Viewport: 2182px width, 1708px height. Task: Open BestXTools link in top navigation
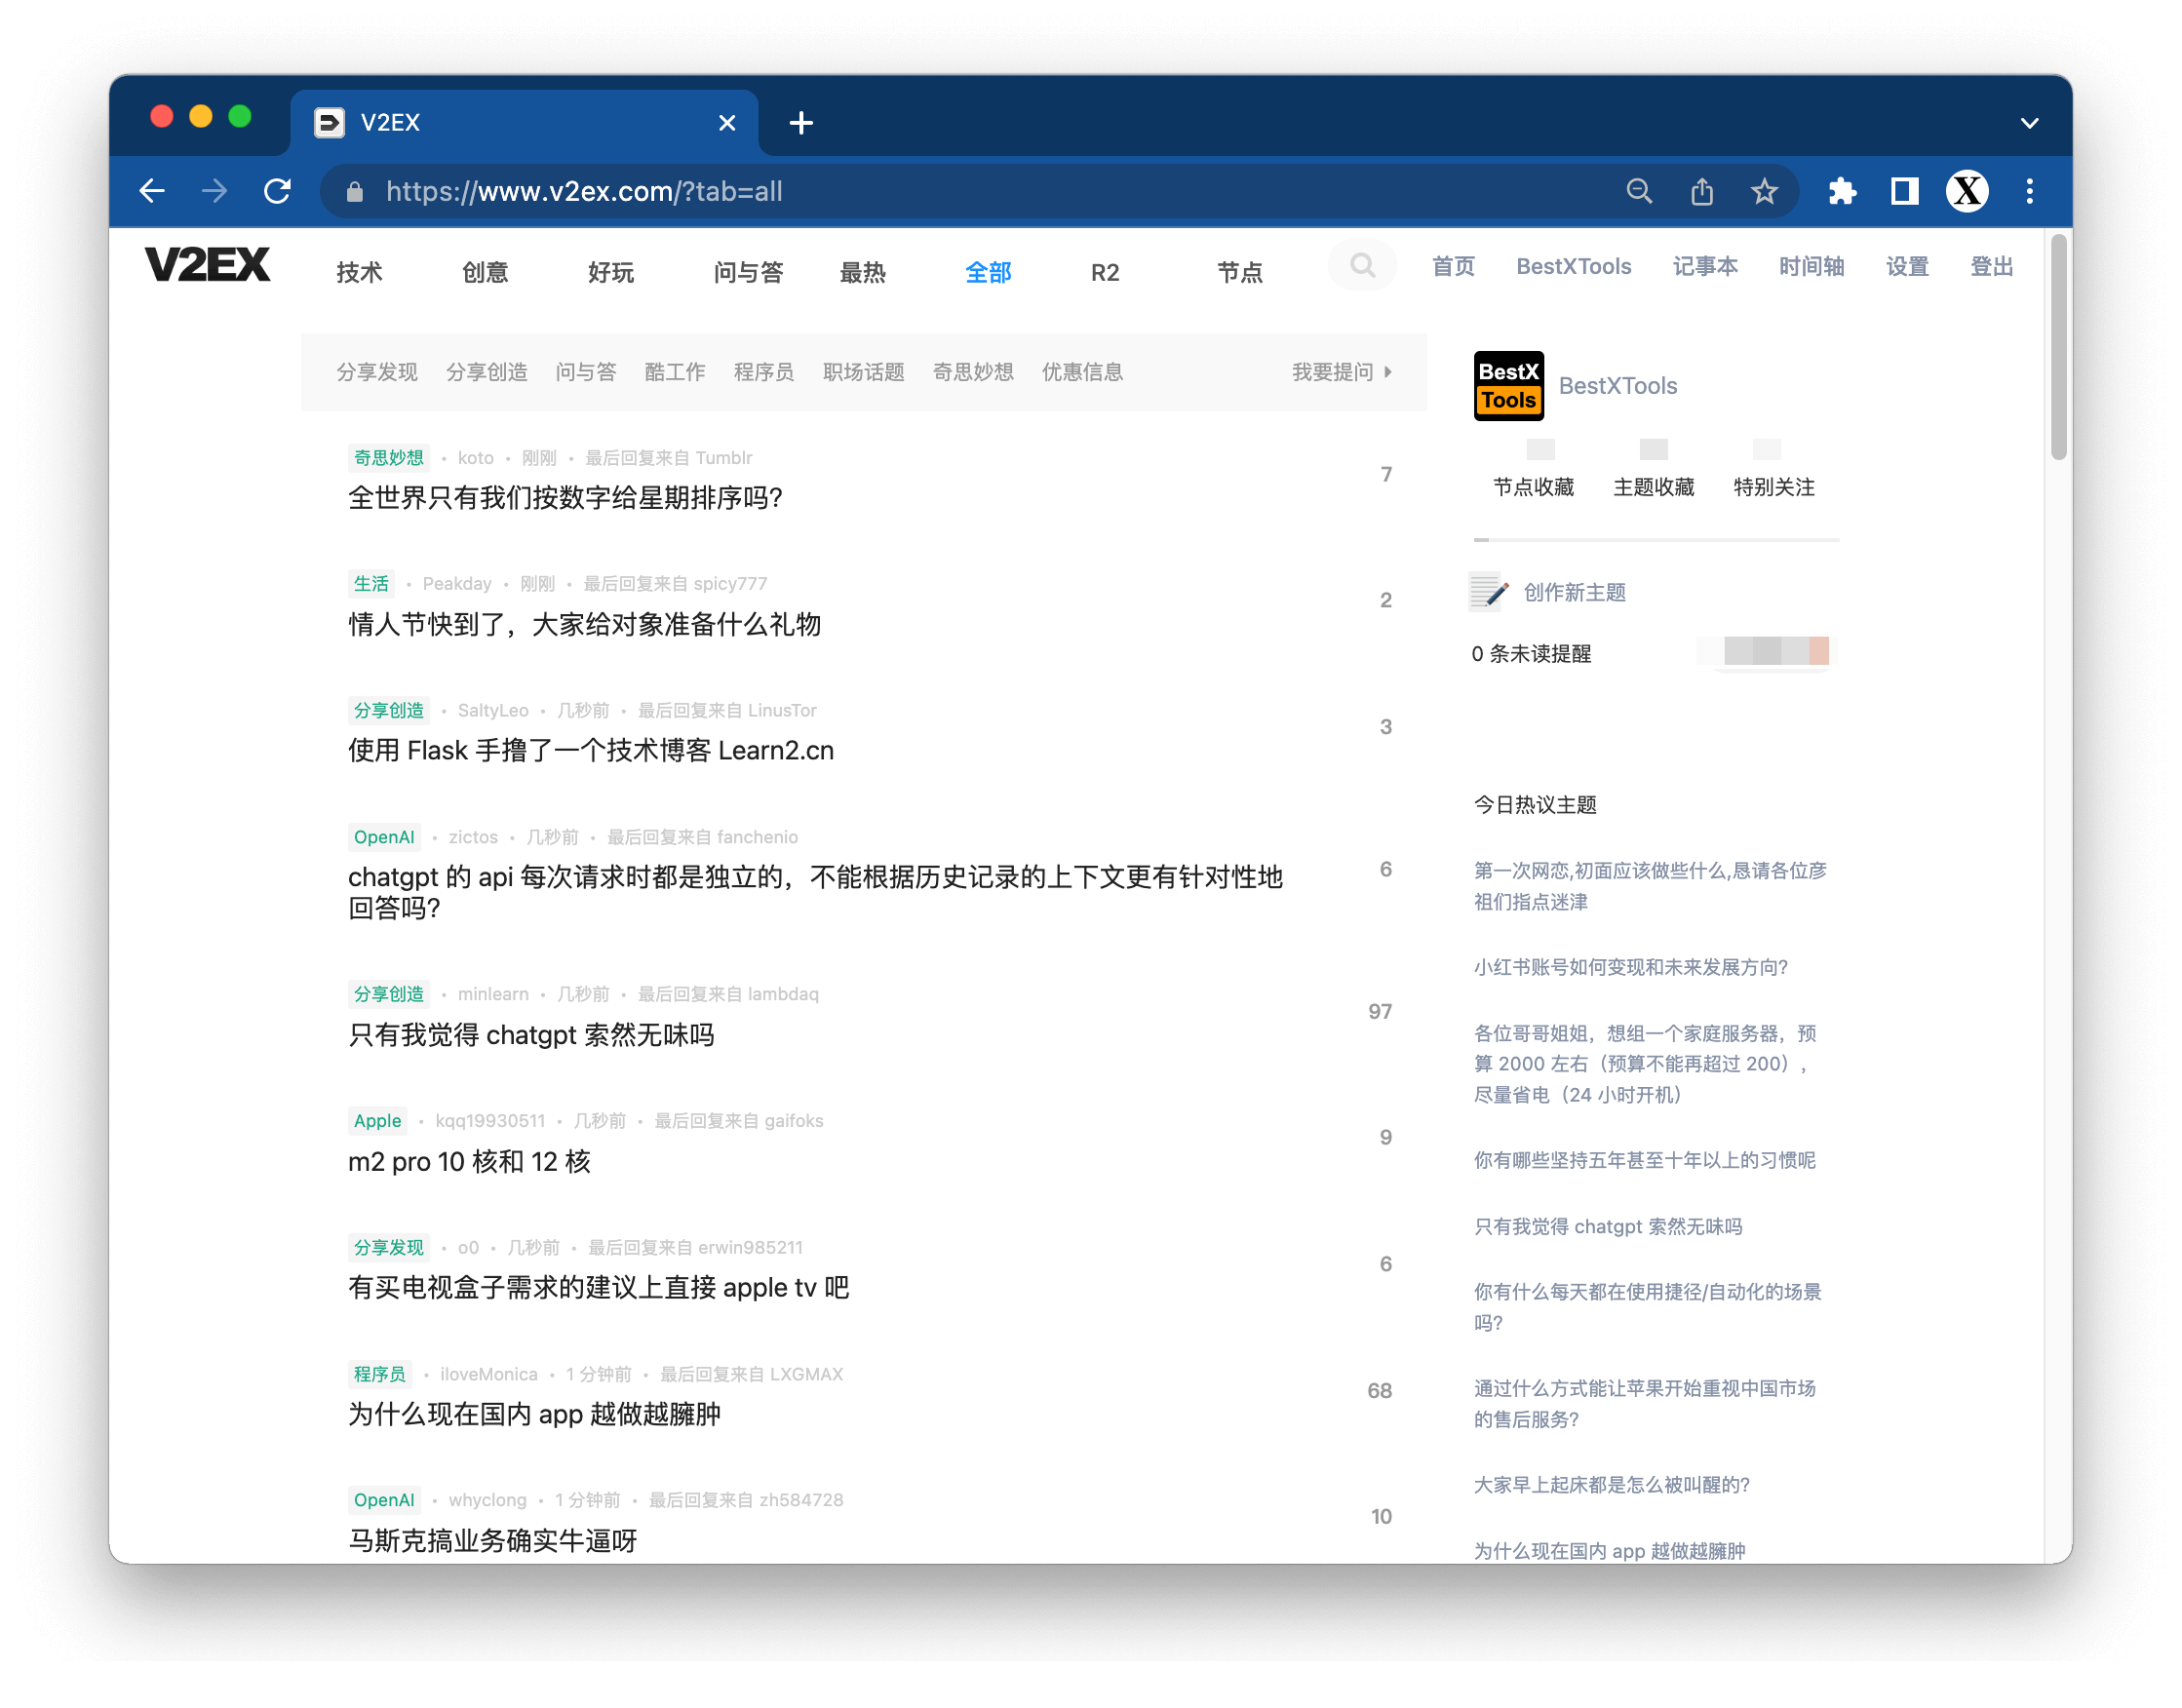tap(1573, 266)
